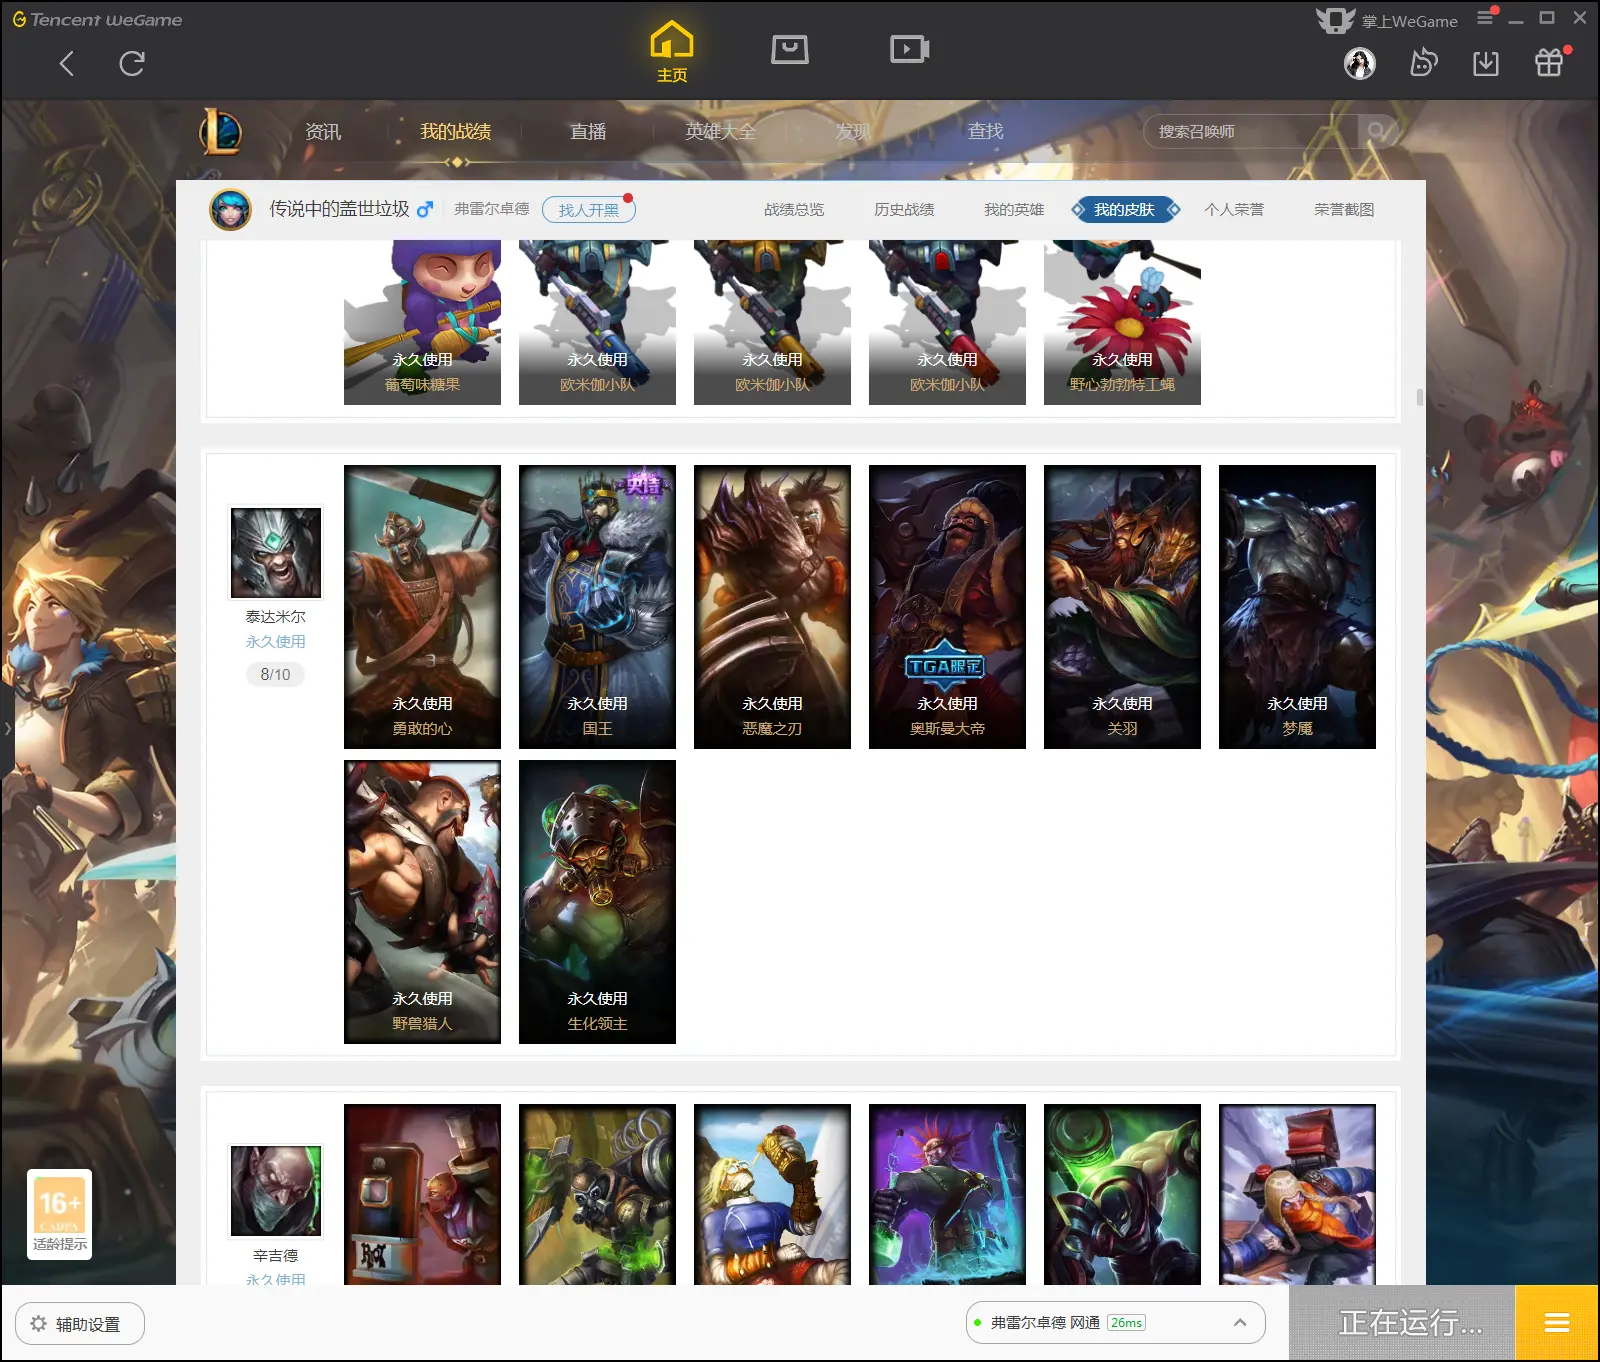Click the Tencent WeGame title logo
Image resolution: width=1600 pixels, height=1362 pixels.
point(97,19)
